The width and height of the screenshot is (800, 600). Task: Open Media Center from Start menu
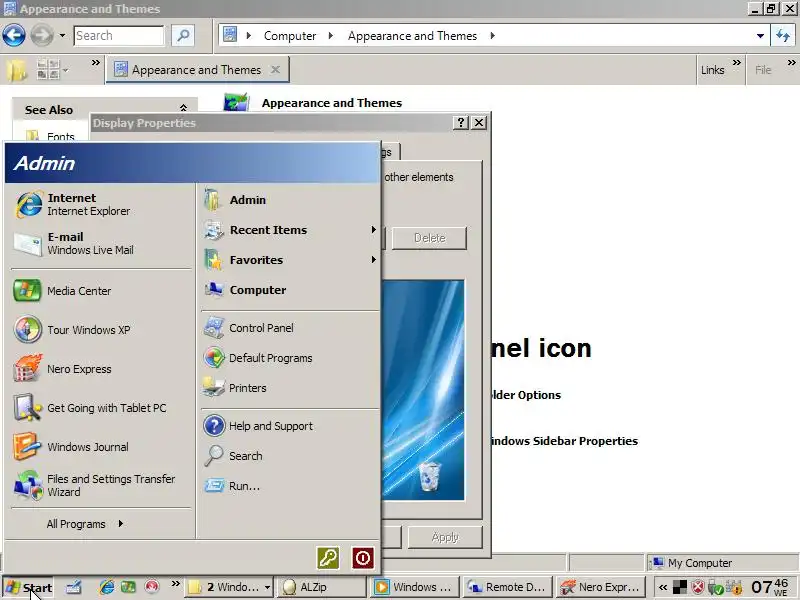pyautogui.click(x=101, y=291)
